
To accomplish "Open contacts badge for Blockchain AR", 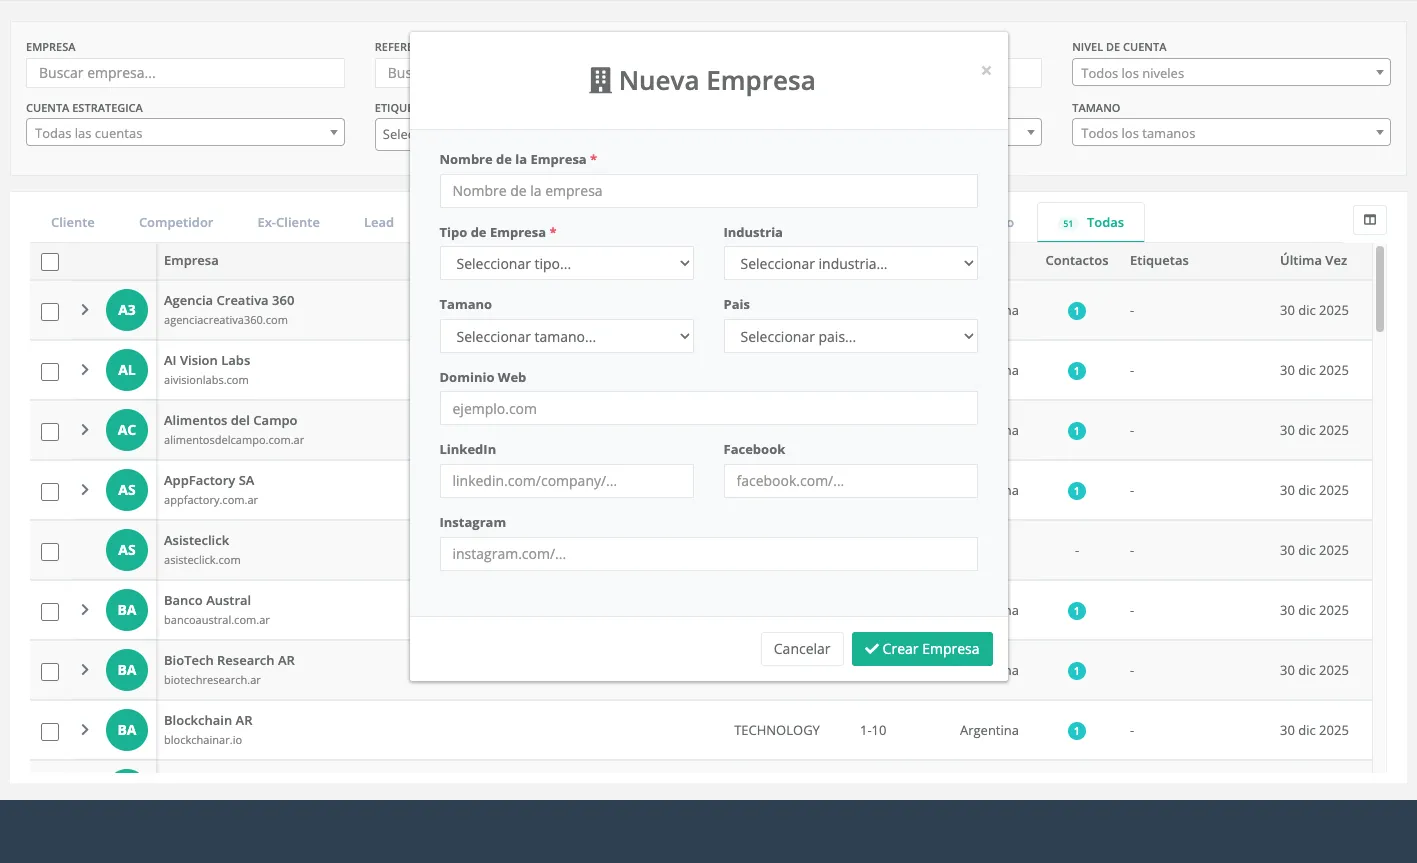I will (x=1077, y=731).
